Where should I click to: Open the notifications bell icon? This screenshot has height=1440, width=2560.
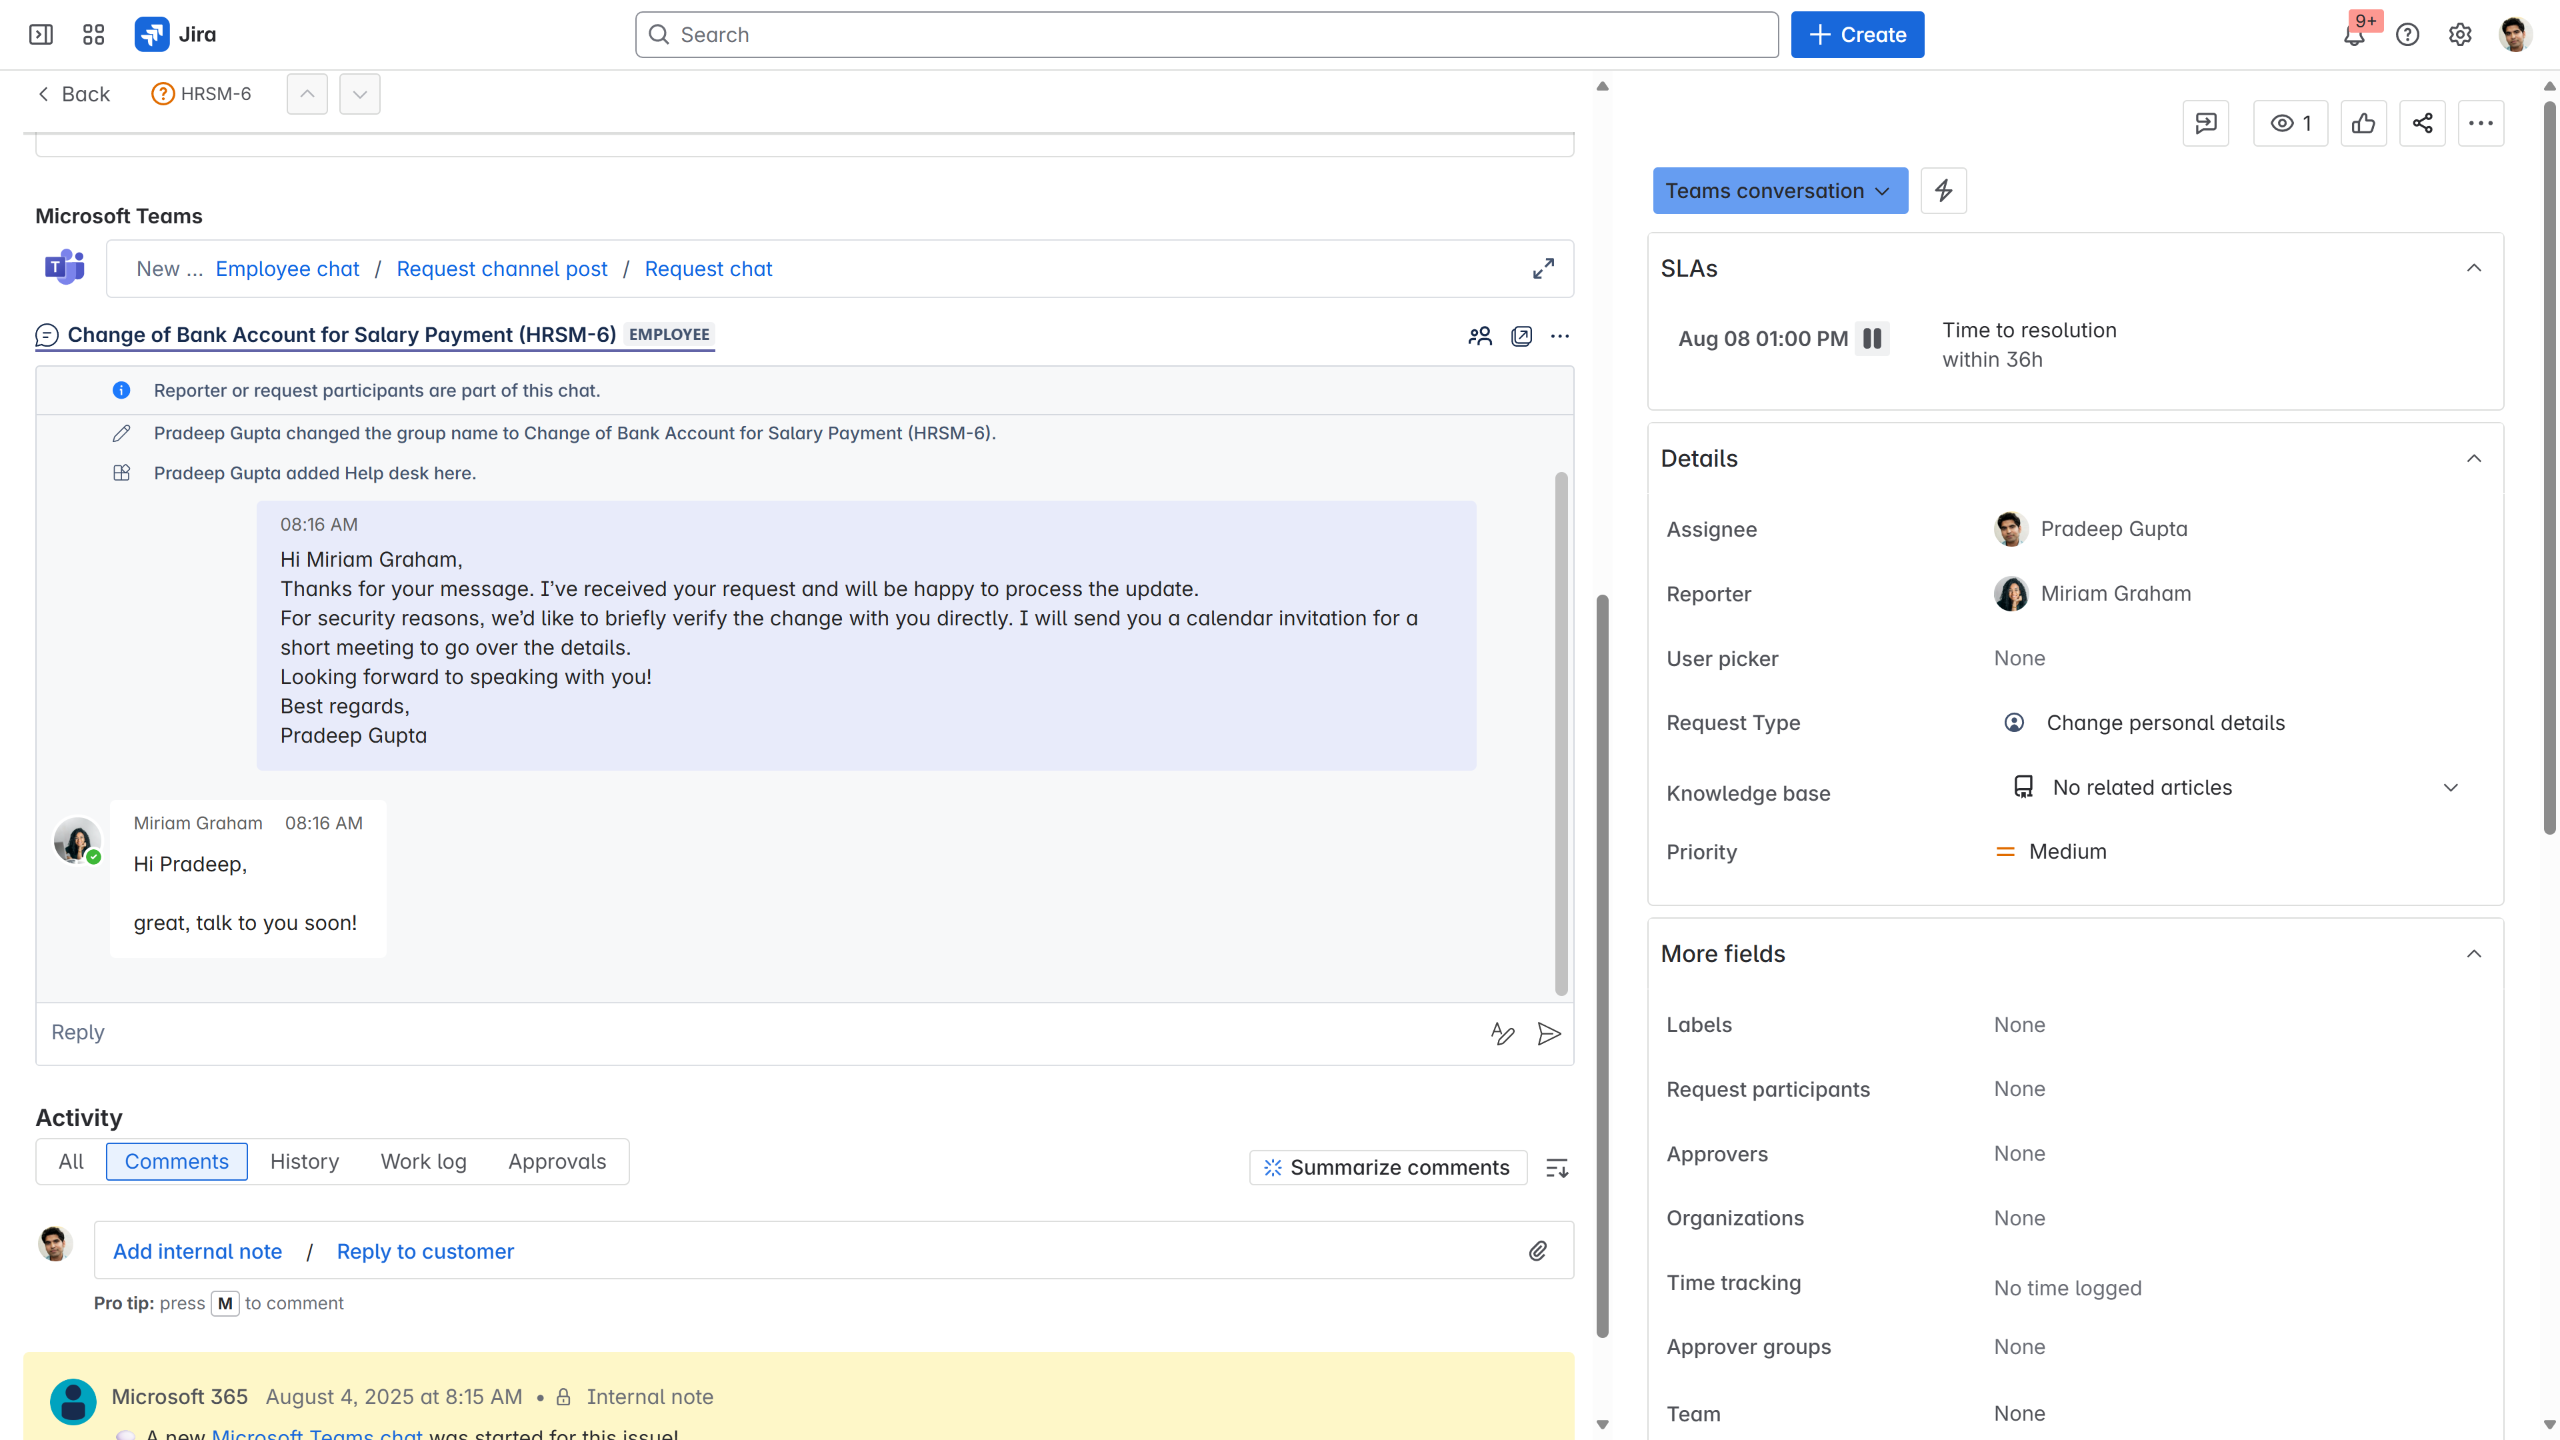coord(2354,36)
